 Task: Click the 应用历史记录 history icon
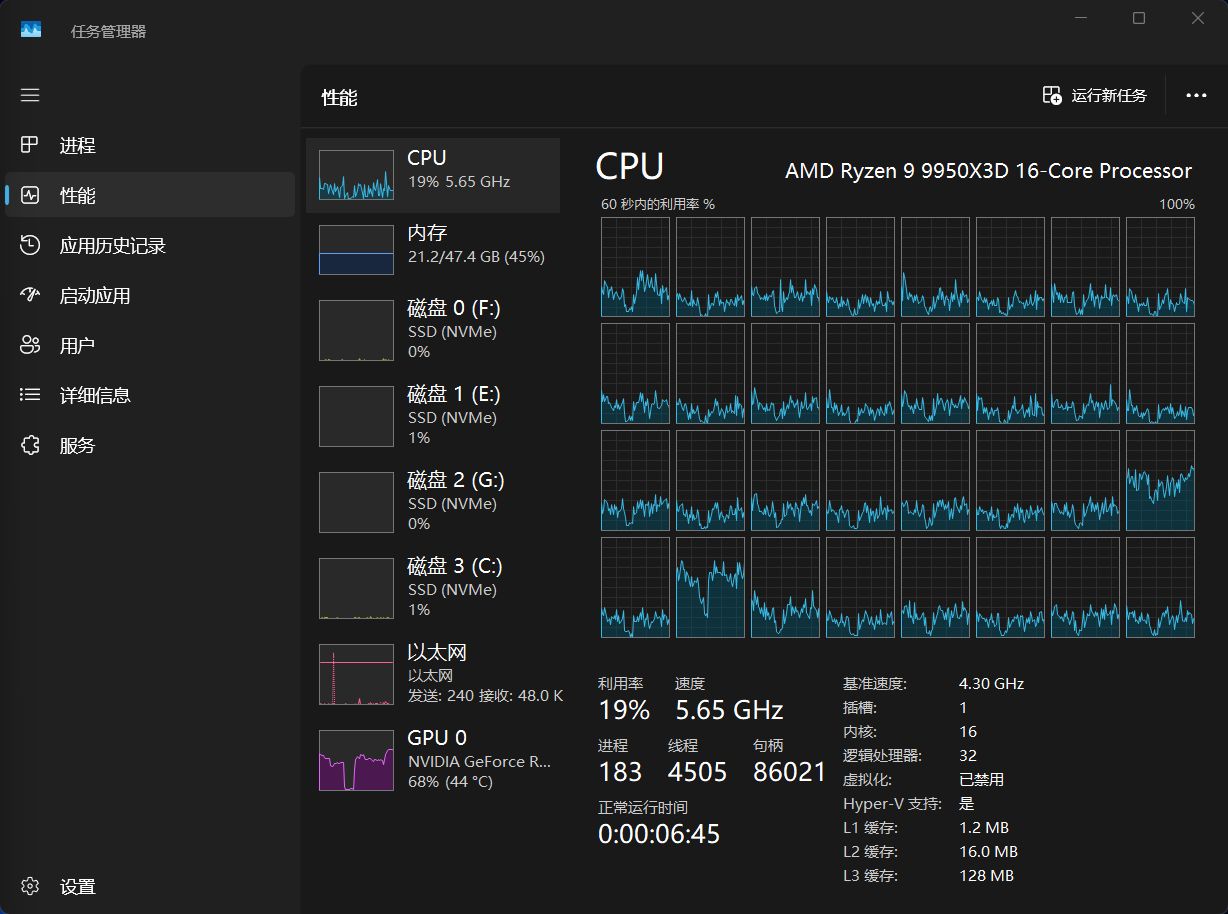pyautogui.click(x=30, y=245)
